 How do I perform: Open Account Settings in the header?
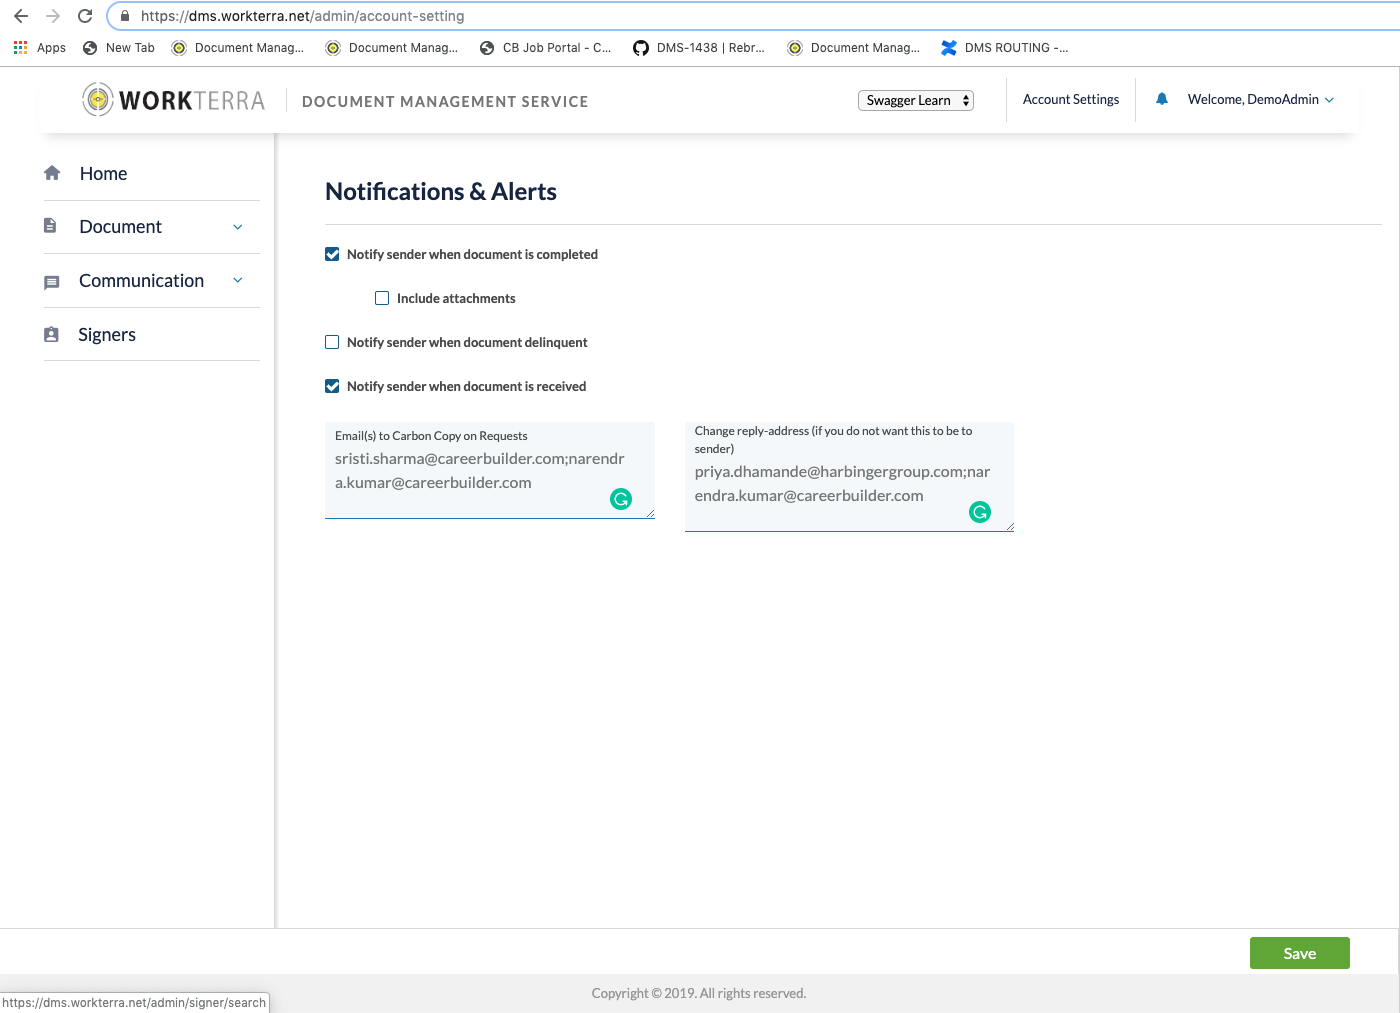pos(1071,99)
